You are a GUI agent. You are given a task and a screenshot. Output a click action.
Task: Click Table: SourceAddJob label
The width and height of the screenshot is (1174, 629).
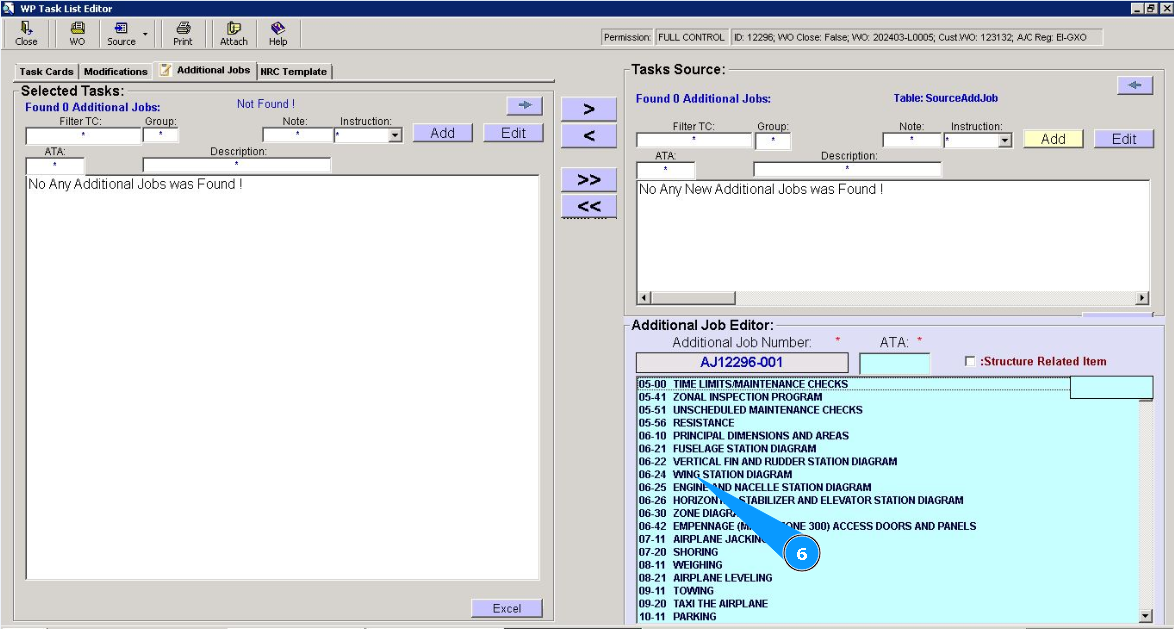pos(946,98)
